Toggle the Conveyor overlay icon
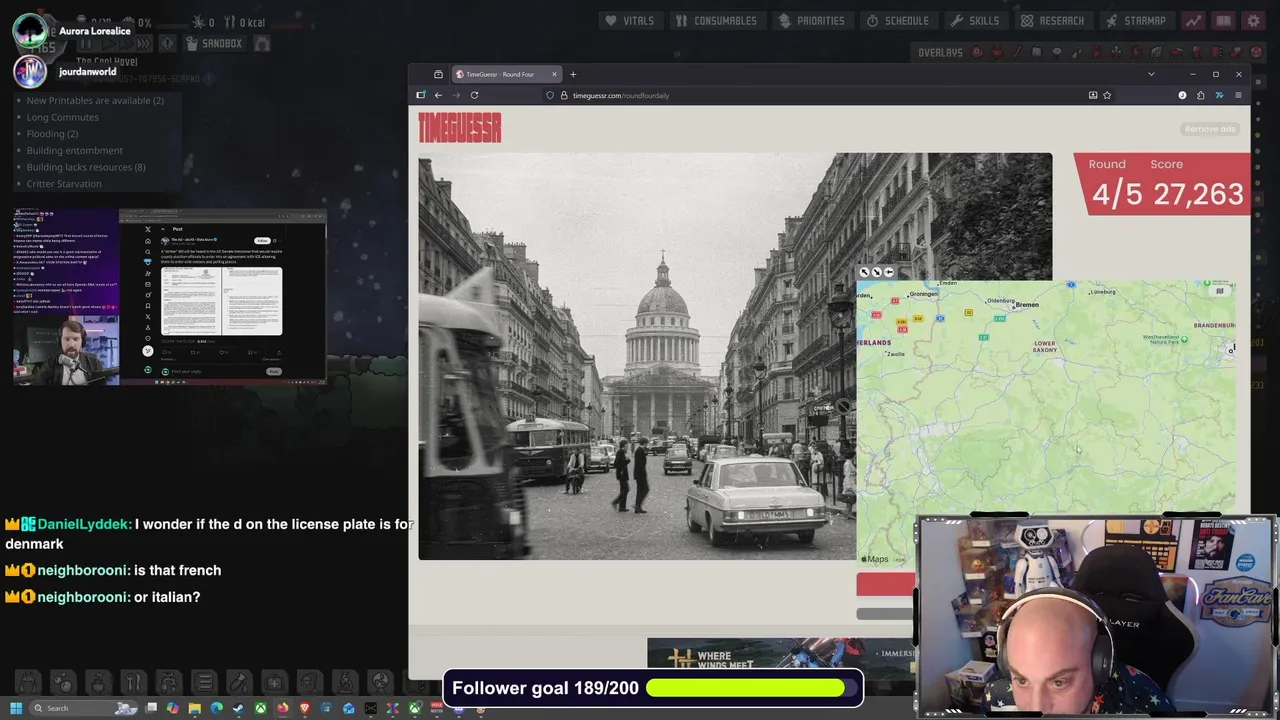1280x720 pixels. click(1235, 52)
